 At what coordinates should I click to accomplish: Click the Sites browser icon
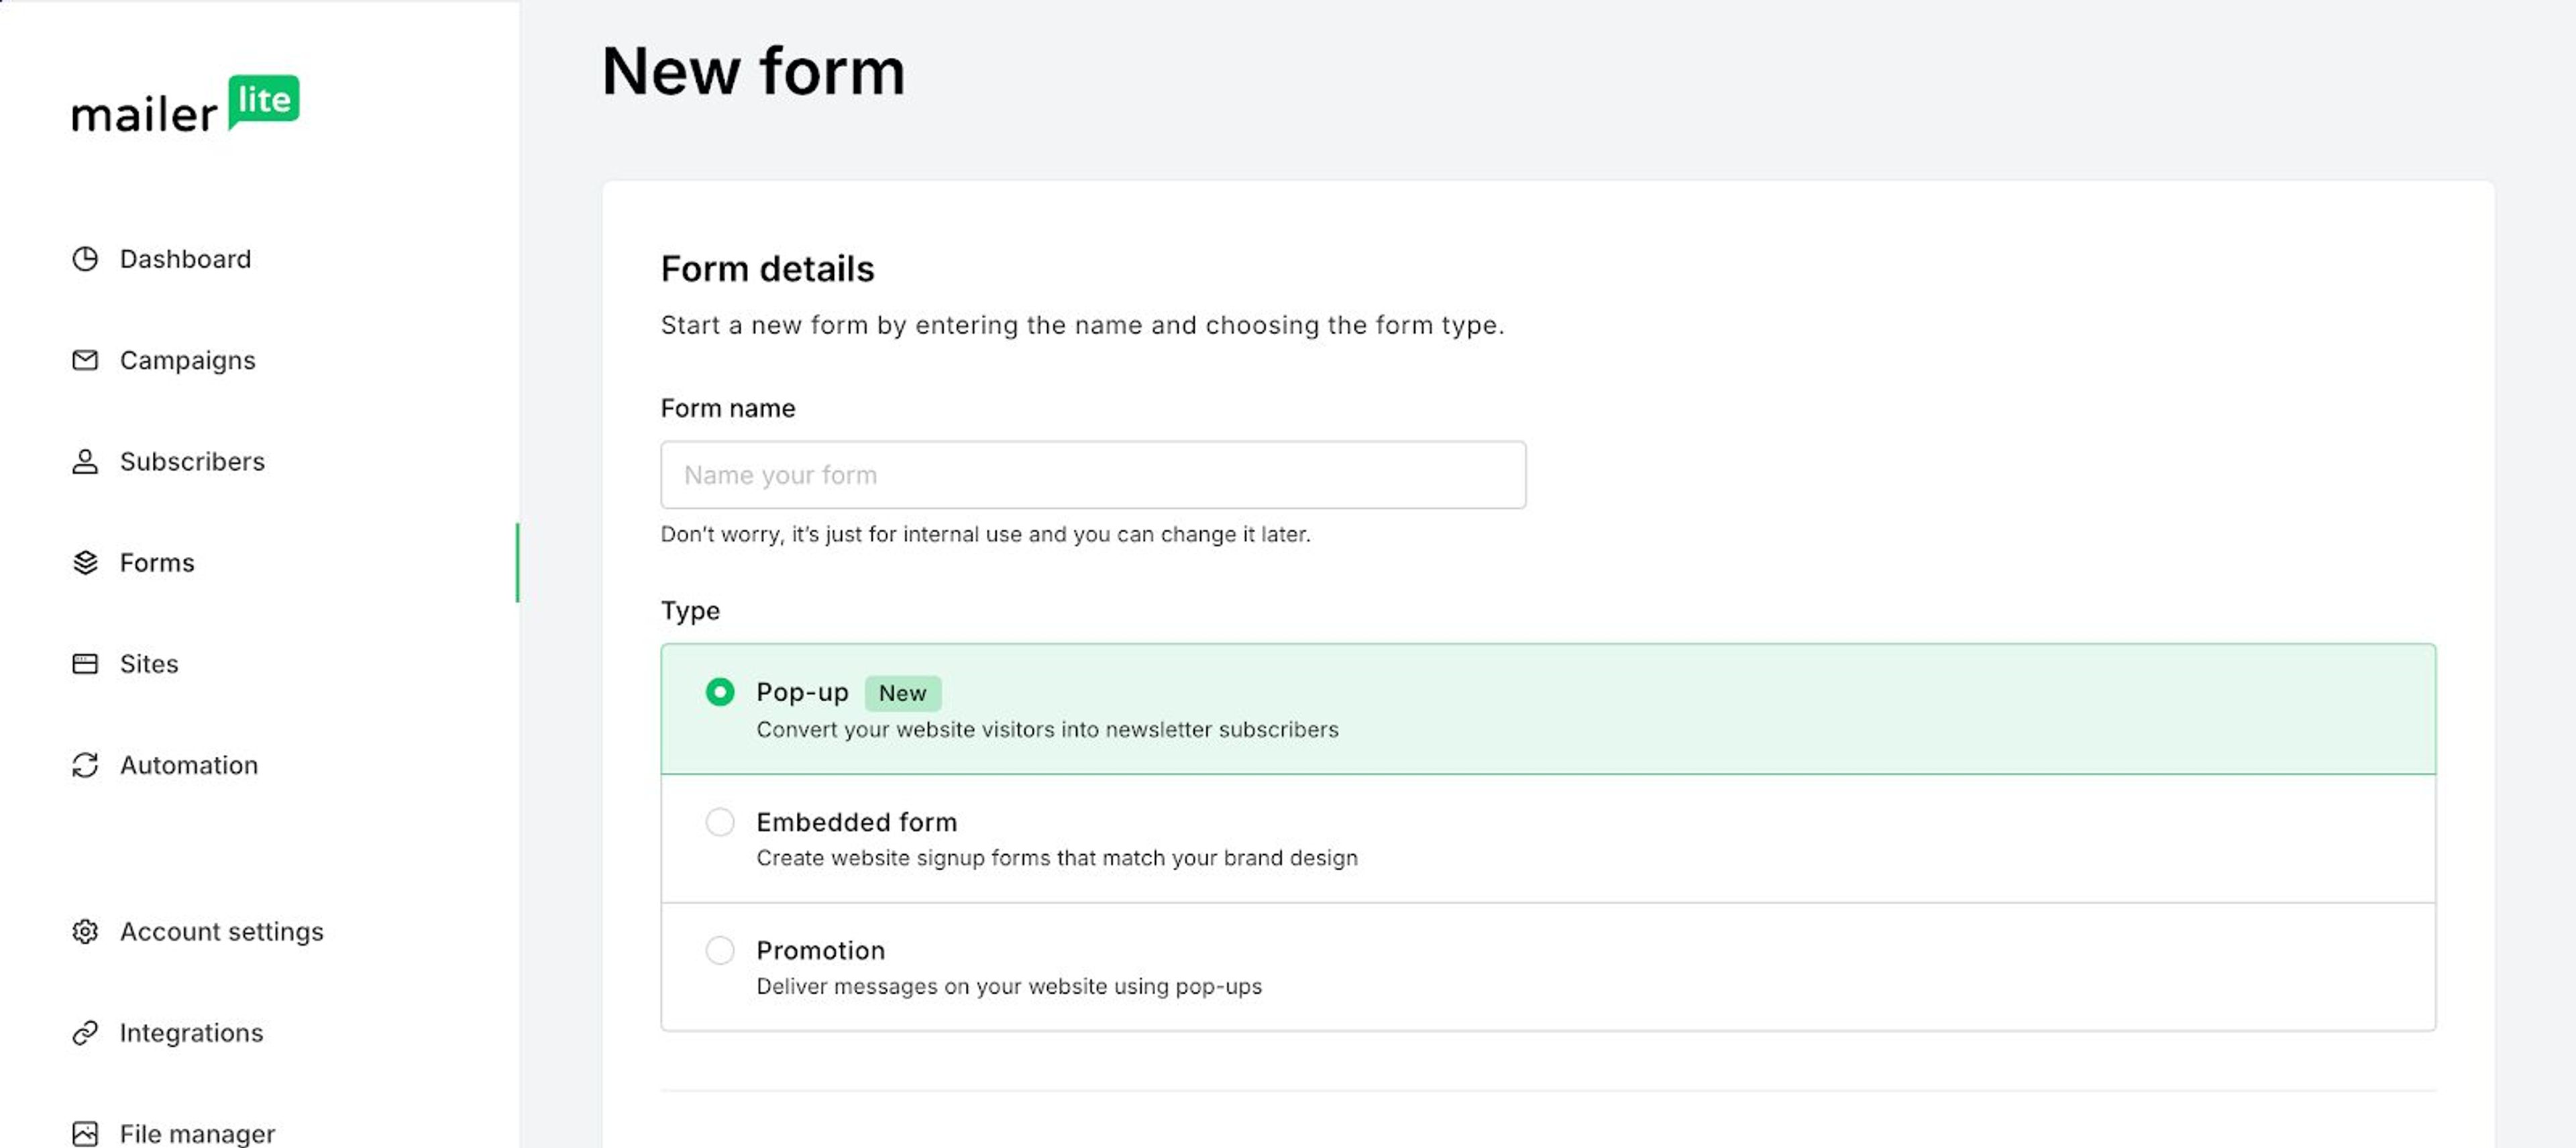tap(85, 663)
